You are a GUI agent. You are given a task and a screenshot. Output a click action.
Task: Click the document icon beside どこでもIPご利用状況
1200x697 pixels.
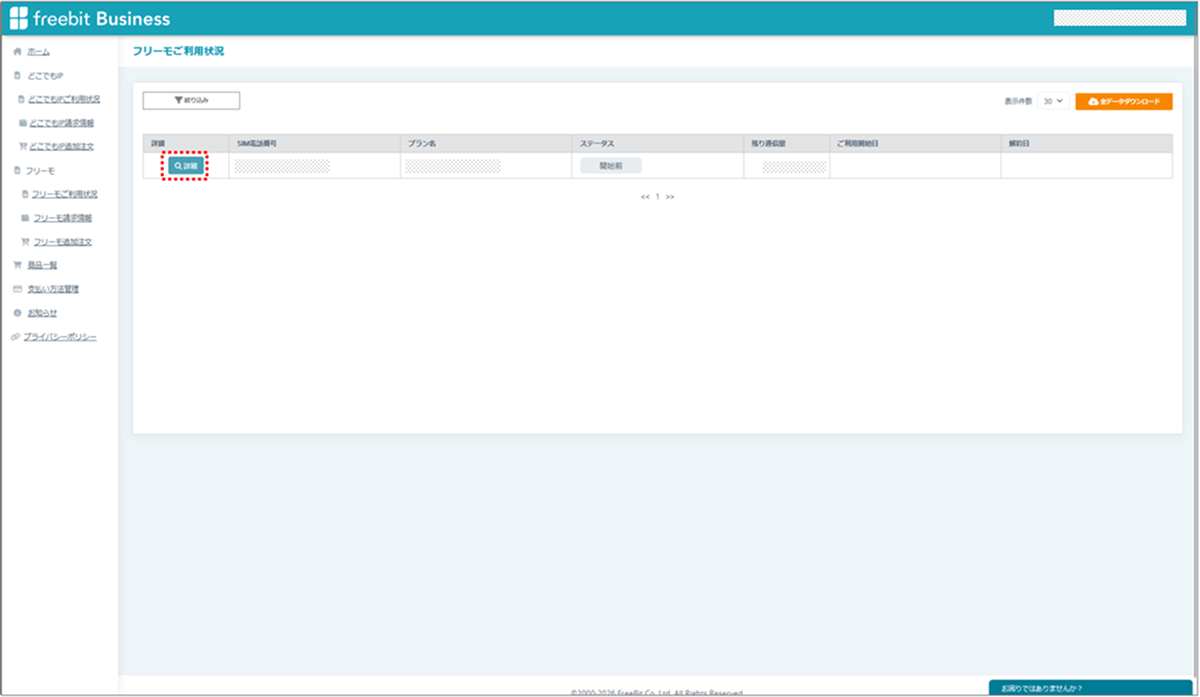[24, 99]
